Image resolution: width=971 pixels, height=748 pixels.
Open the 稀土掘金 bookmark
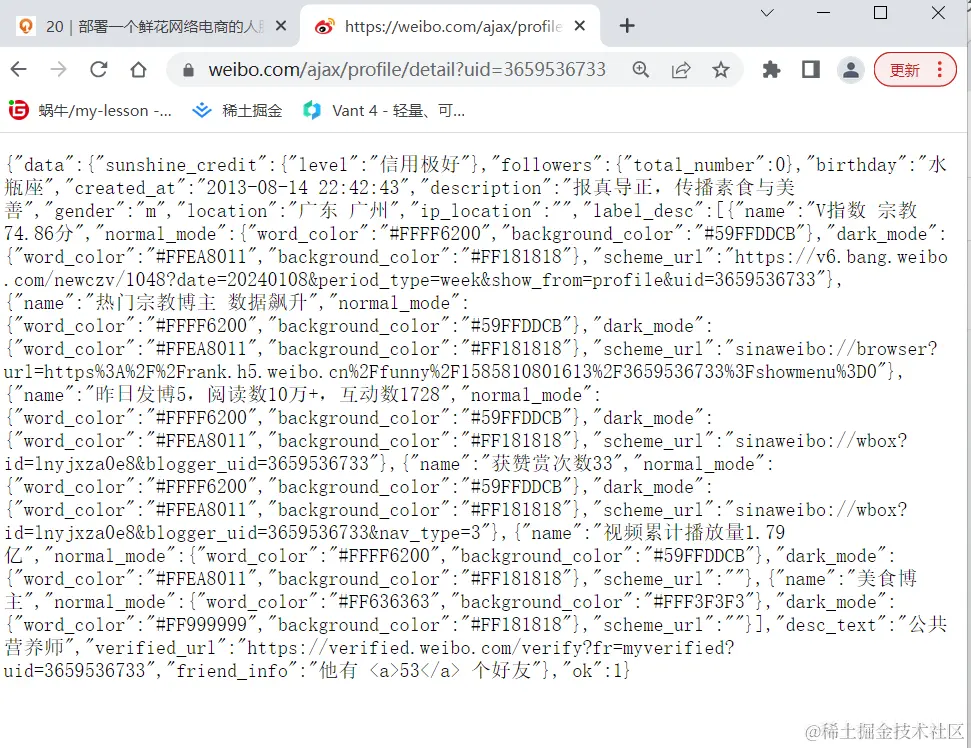point(237,111)
